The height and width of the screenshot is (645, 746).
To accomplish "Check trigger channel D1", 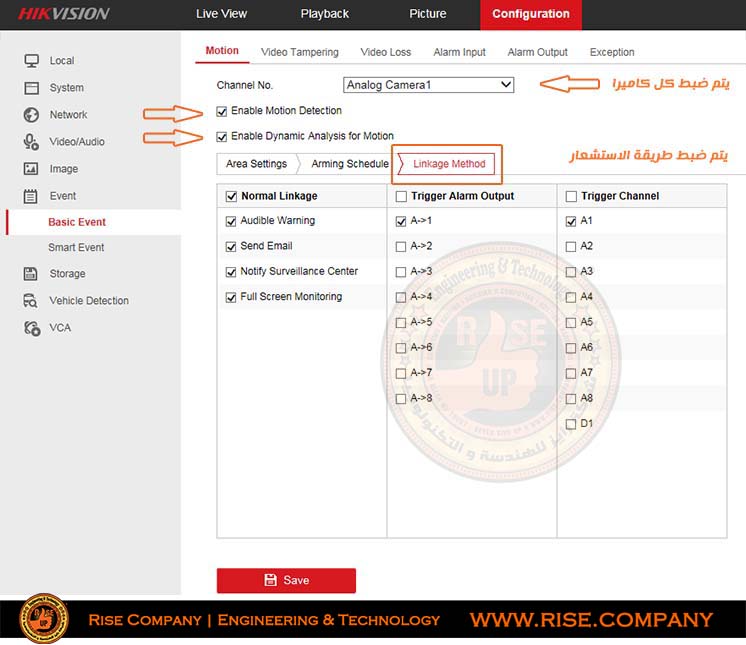I will [x=571, y=424].
